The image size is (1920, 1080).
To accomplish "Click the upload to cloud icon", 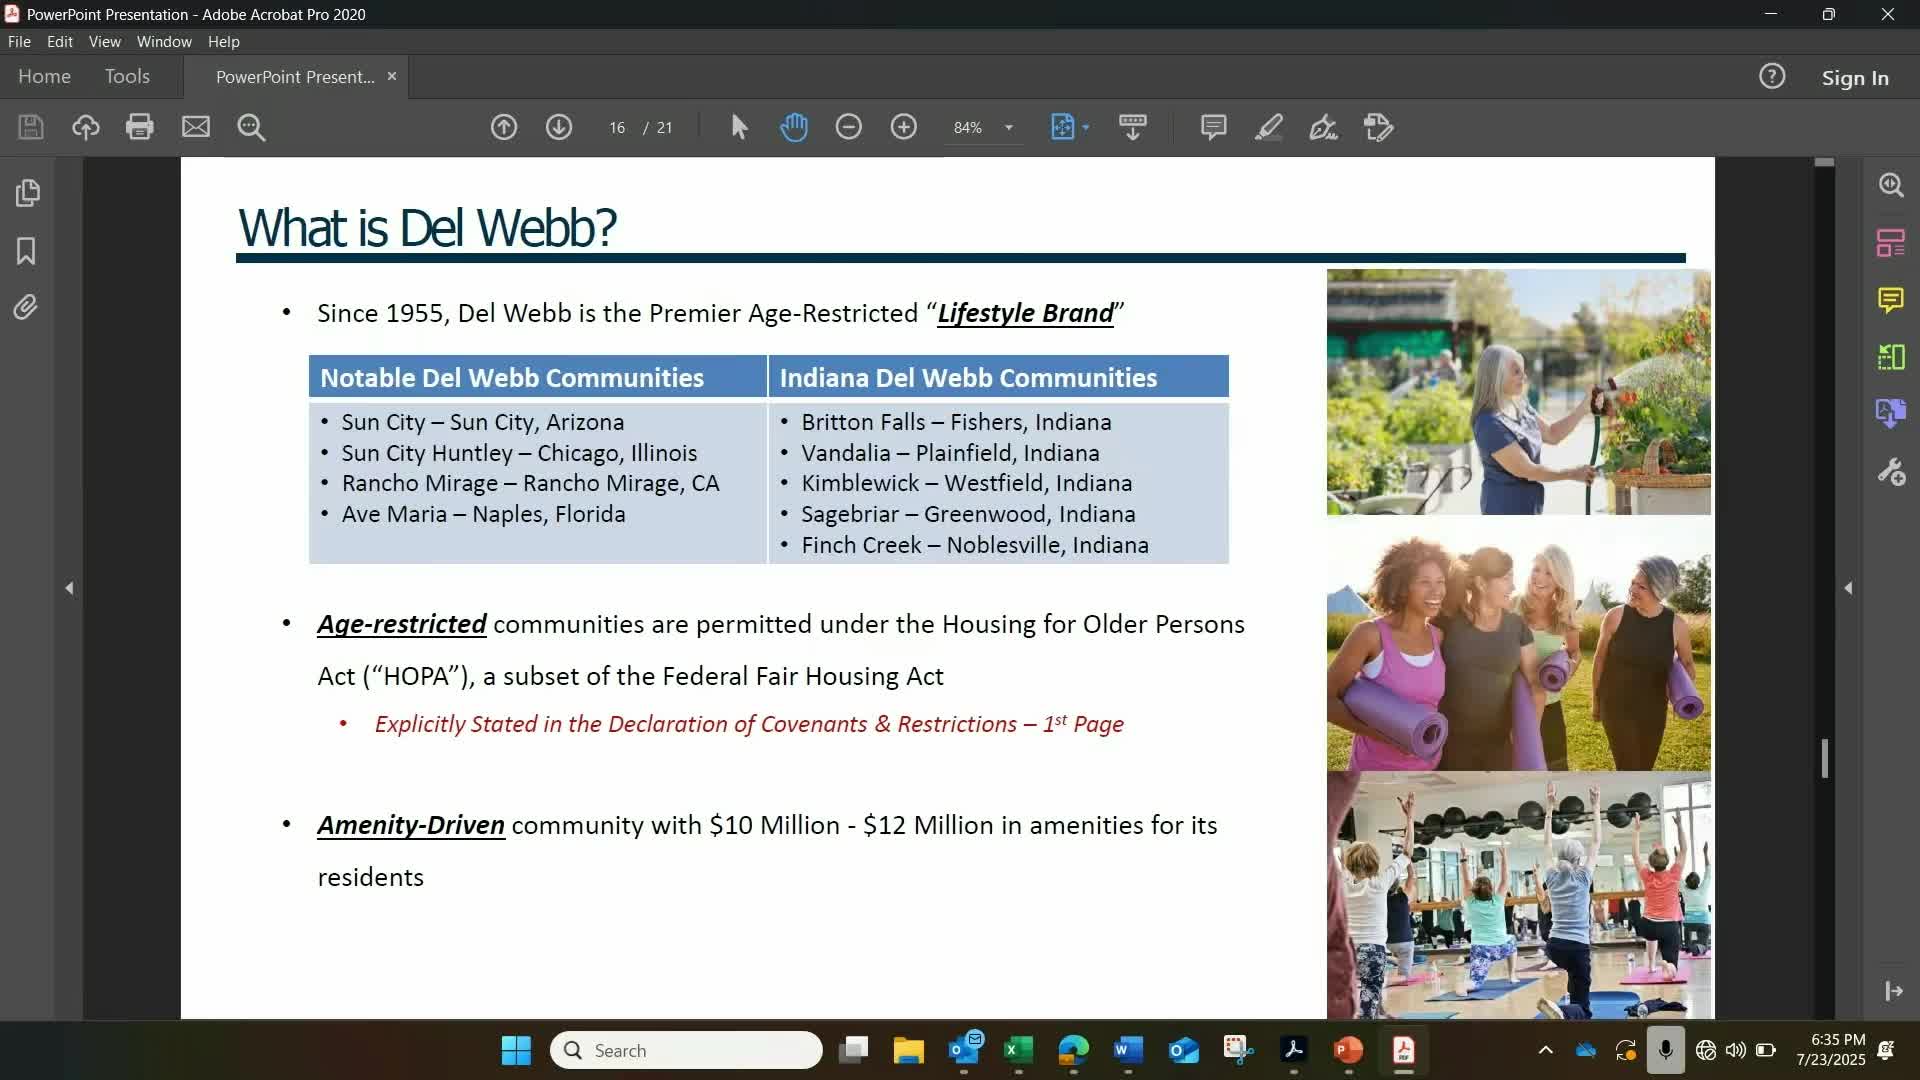I will 86,127.
